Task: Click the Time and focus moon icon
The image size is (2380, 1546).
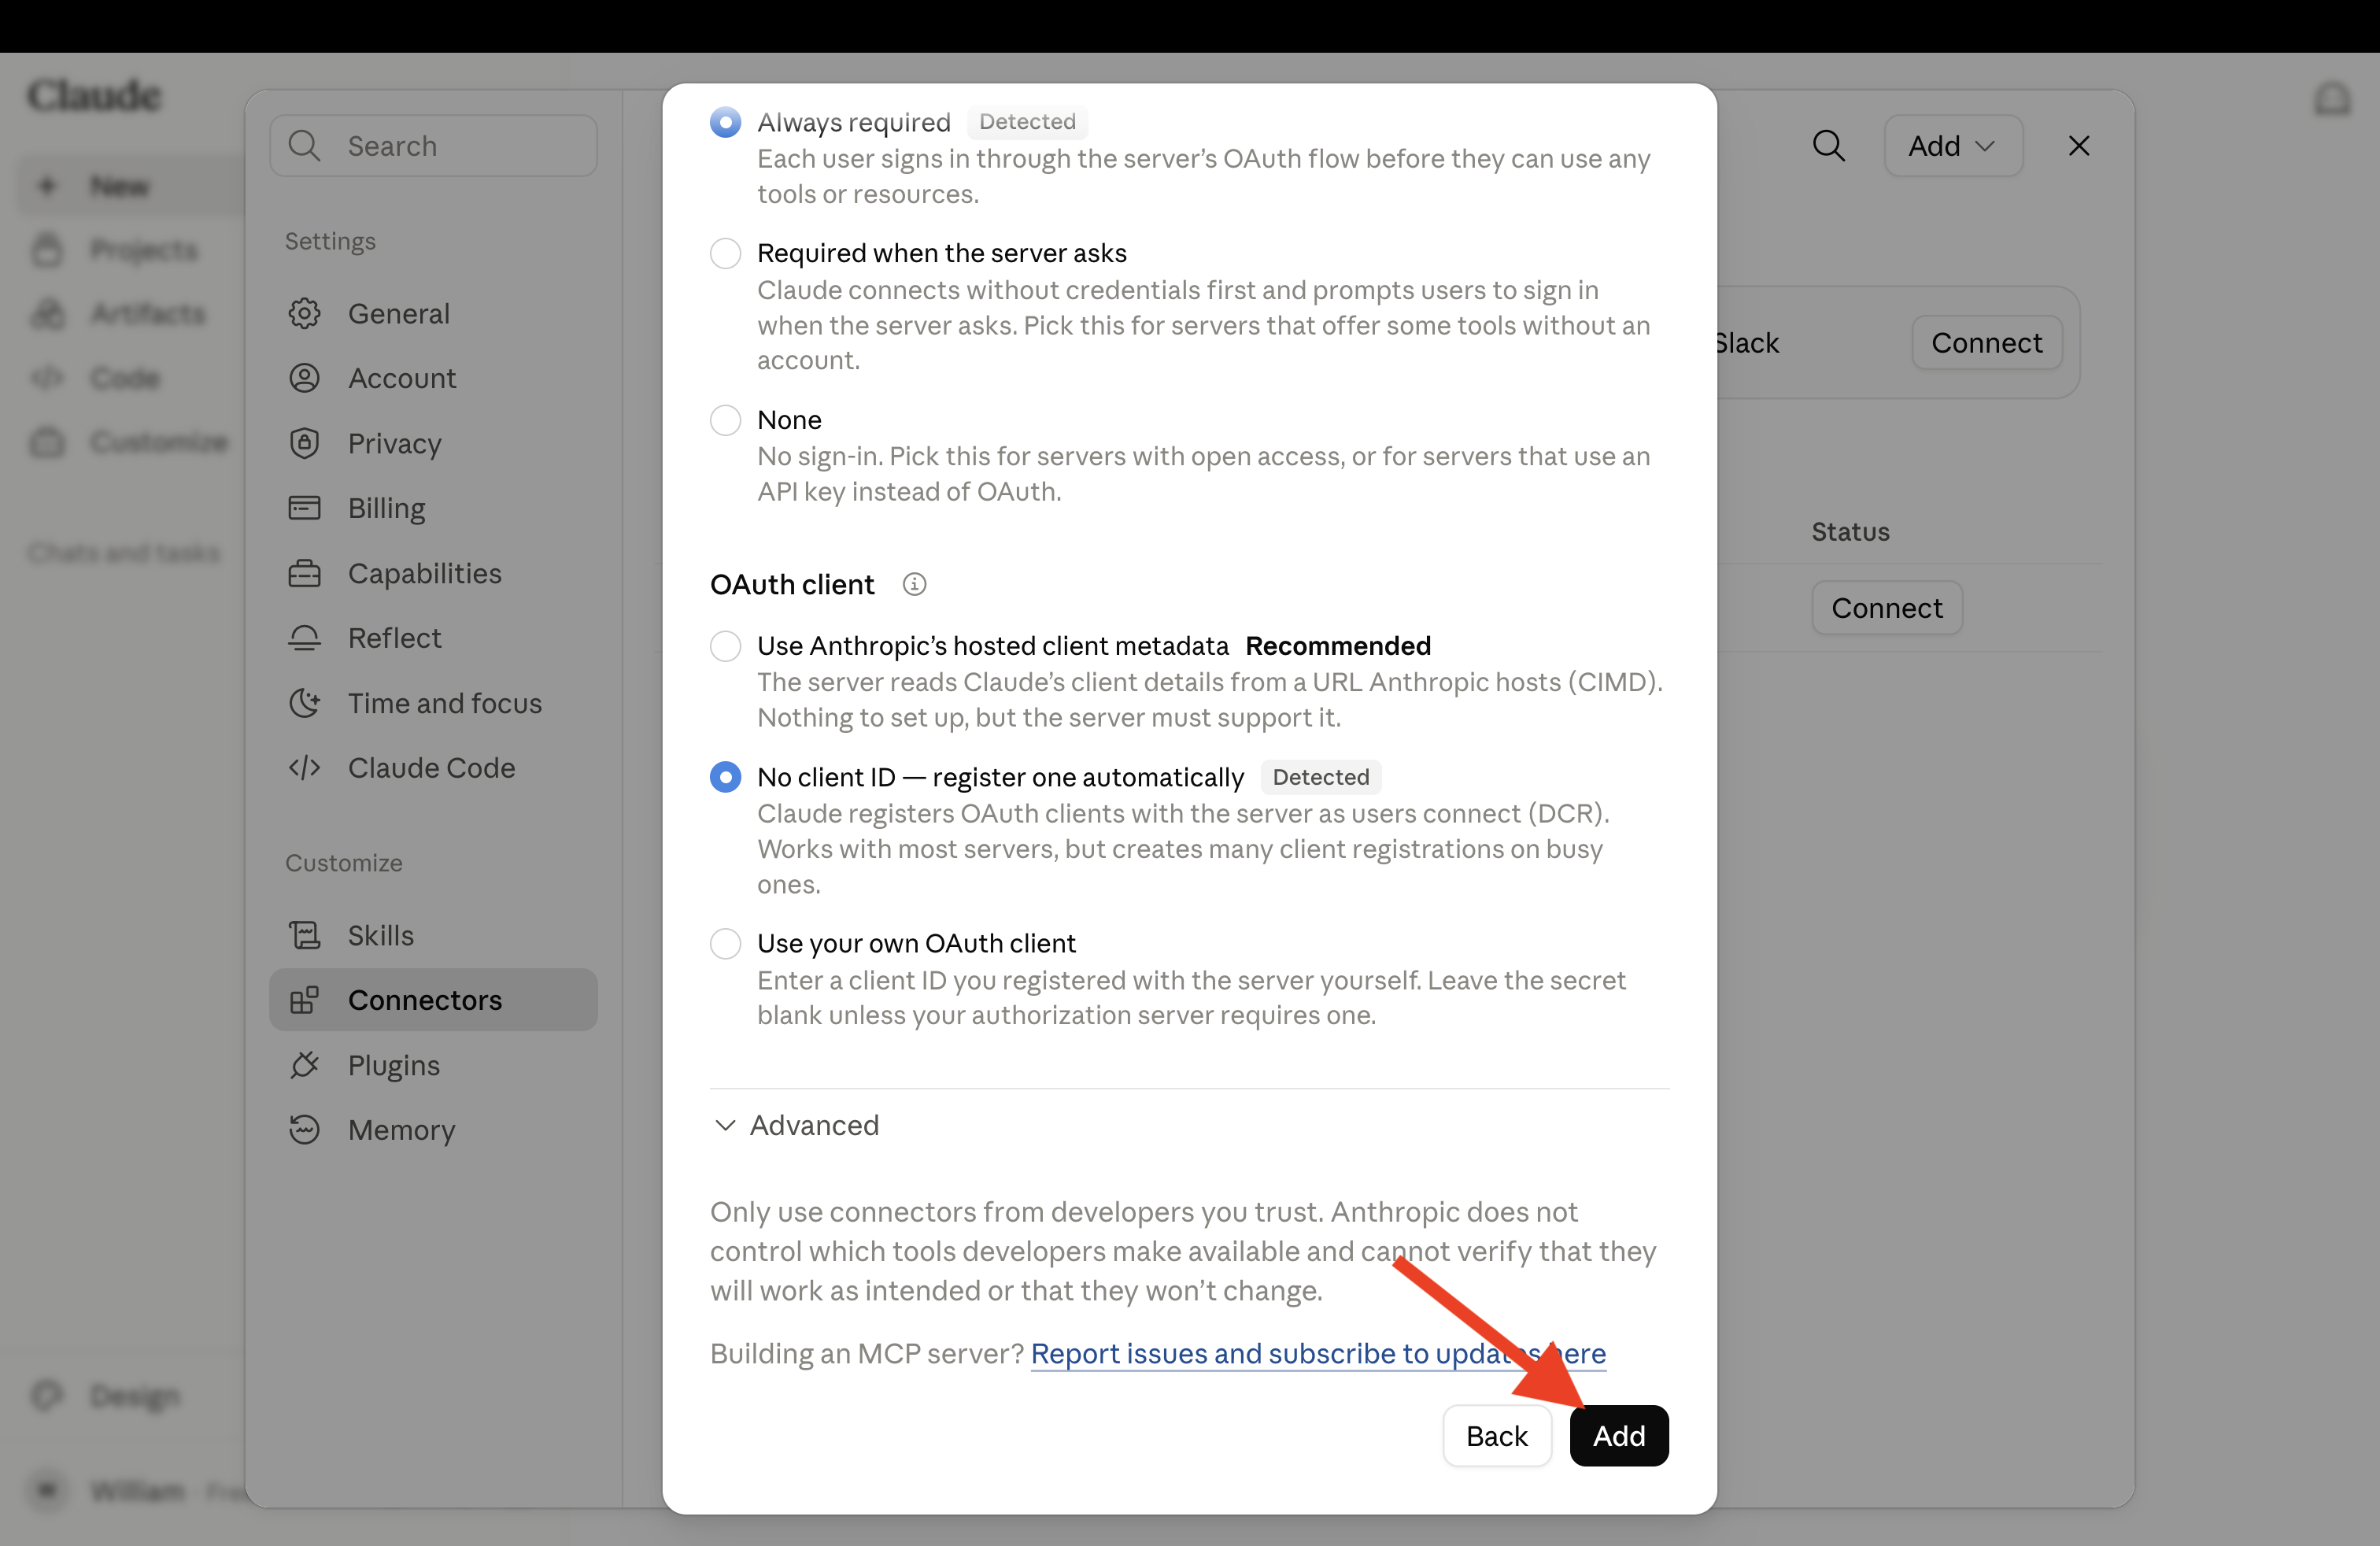Action: point(304,703)
